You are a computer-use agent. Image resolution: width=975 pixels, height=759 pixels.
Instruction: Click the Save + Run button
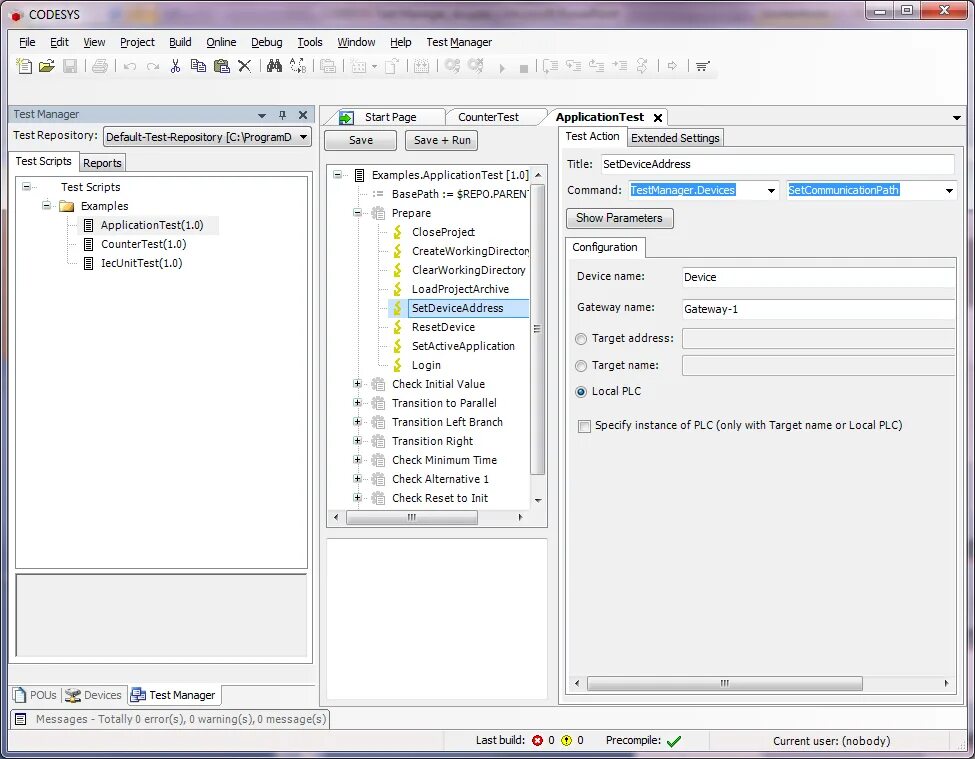pos(442,140)
